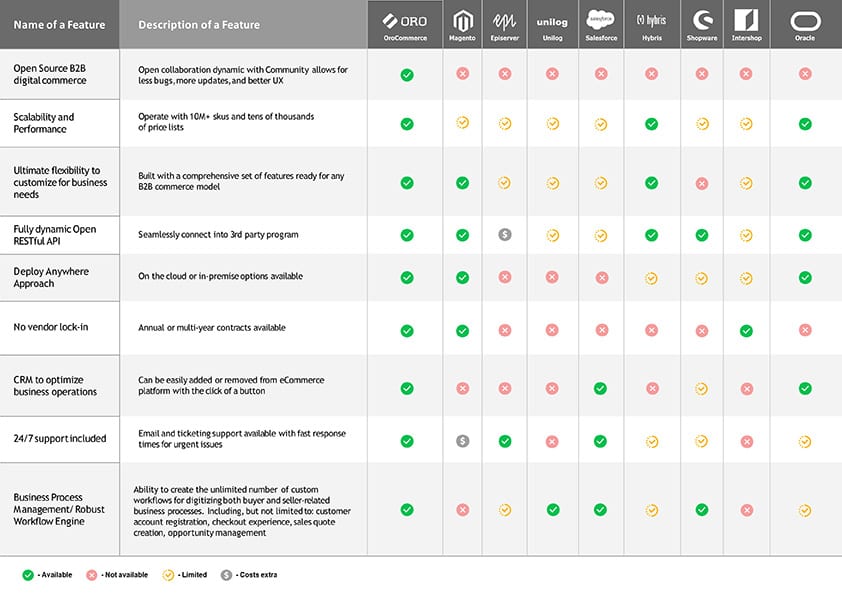Click Salesforce green check in CRM row
Screen dimensions: 842x595
click(600, 388)
